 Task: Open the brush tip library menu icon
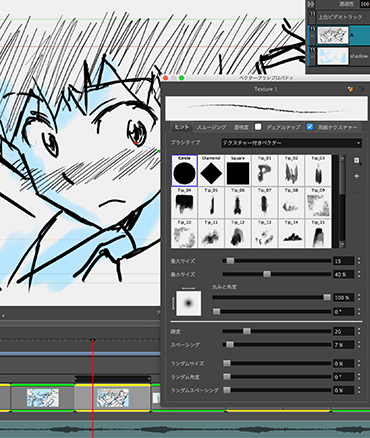click(357, 161)
